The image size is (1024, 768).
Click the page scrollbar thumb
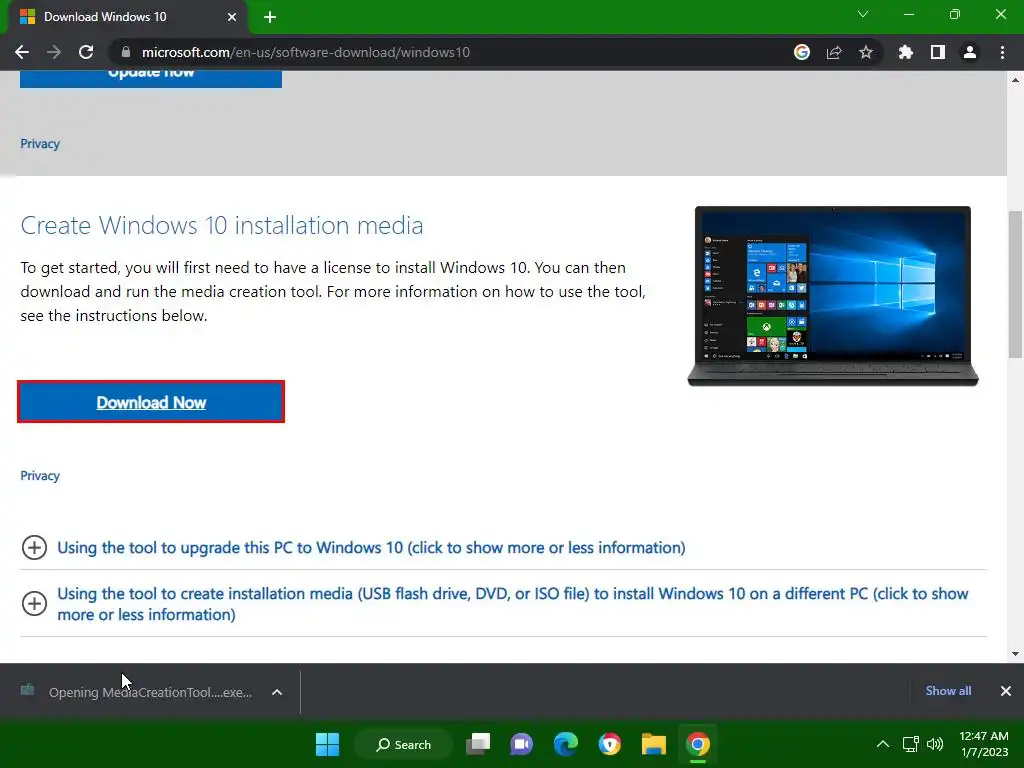(x=1015, y=284)
